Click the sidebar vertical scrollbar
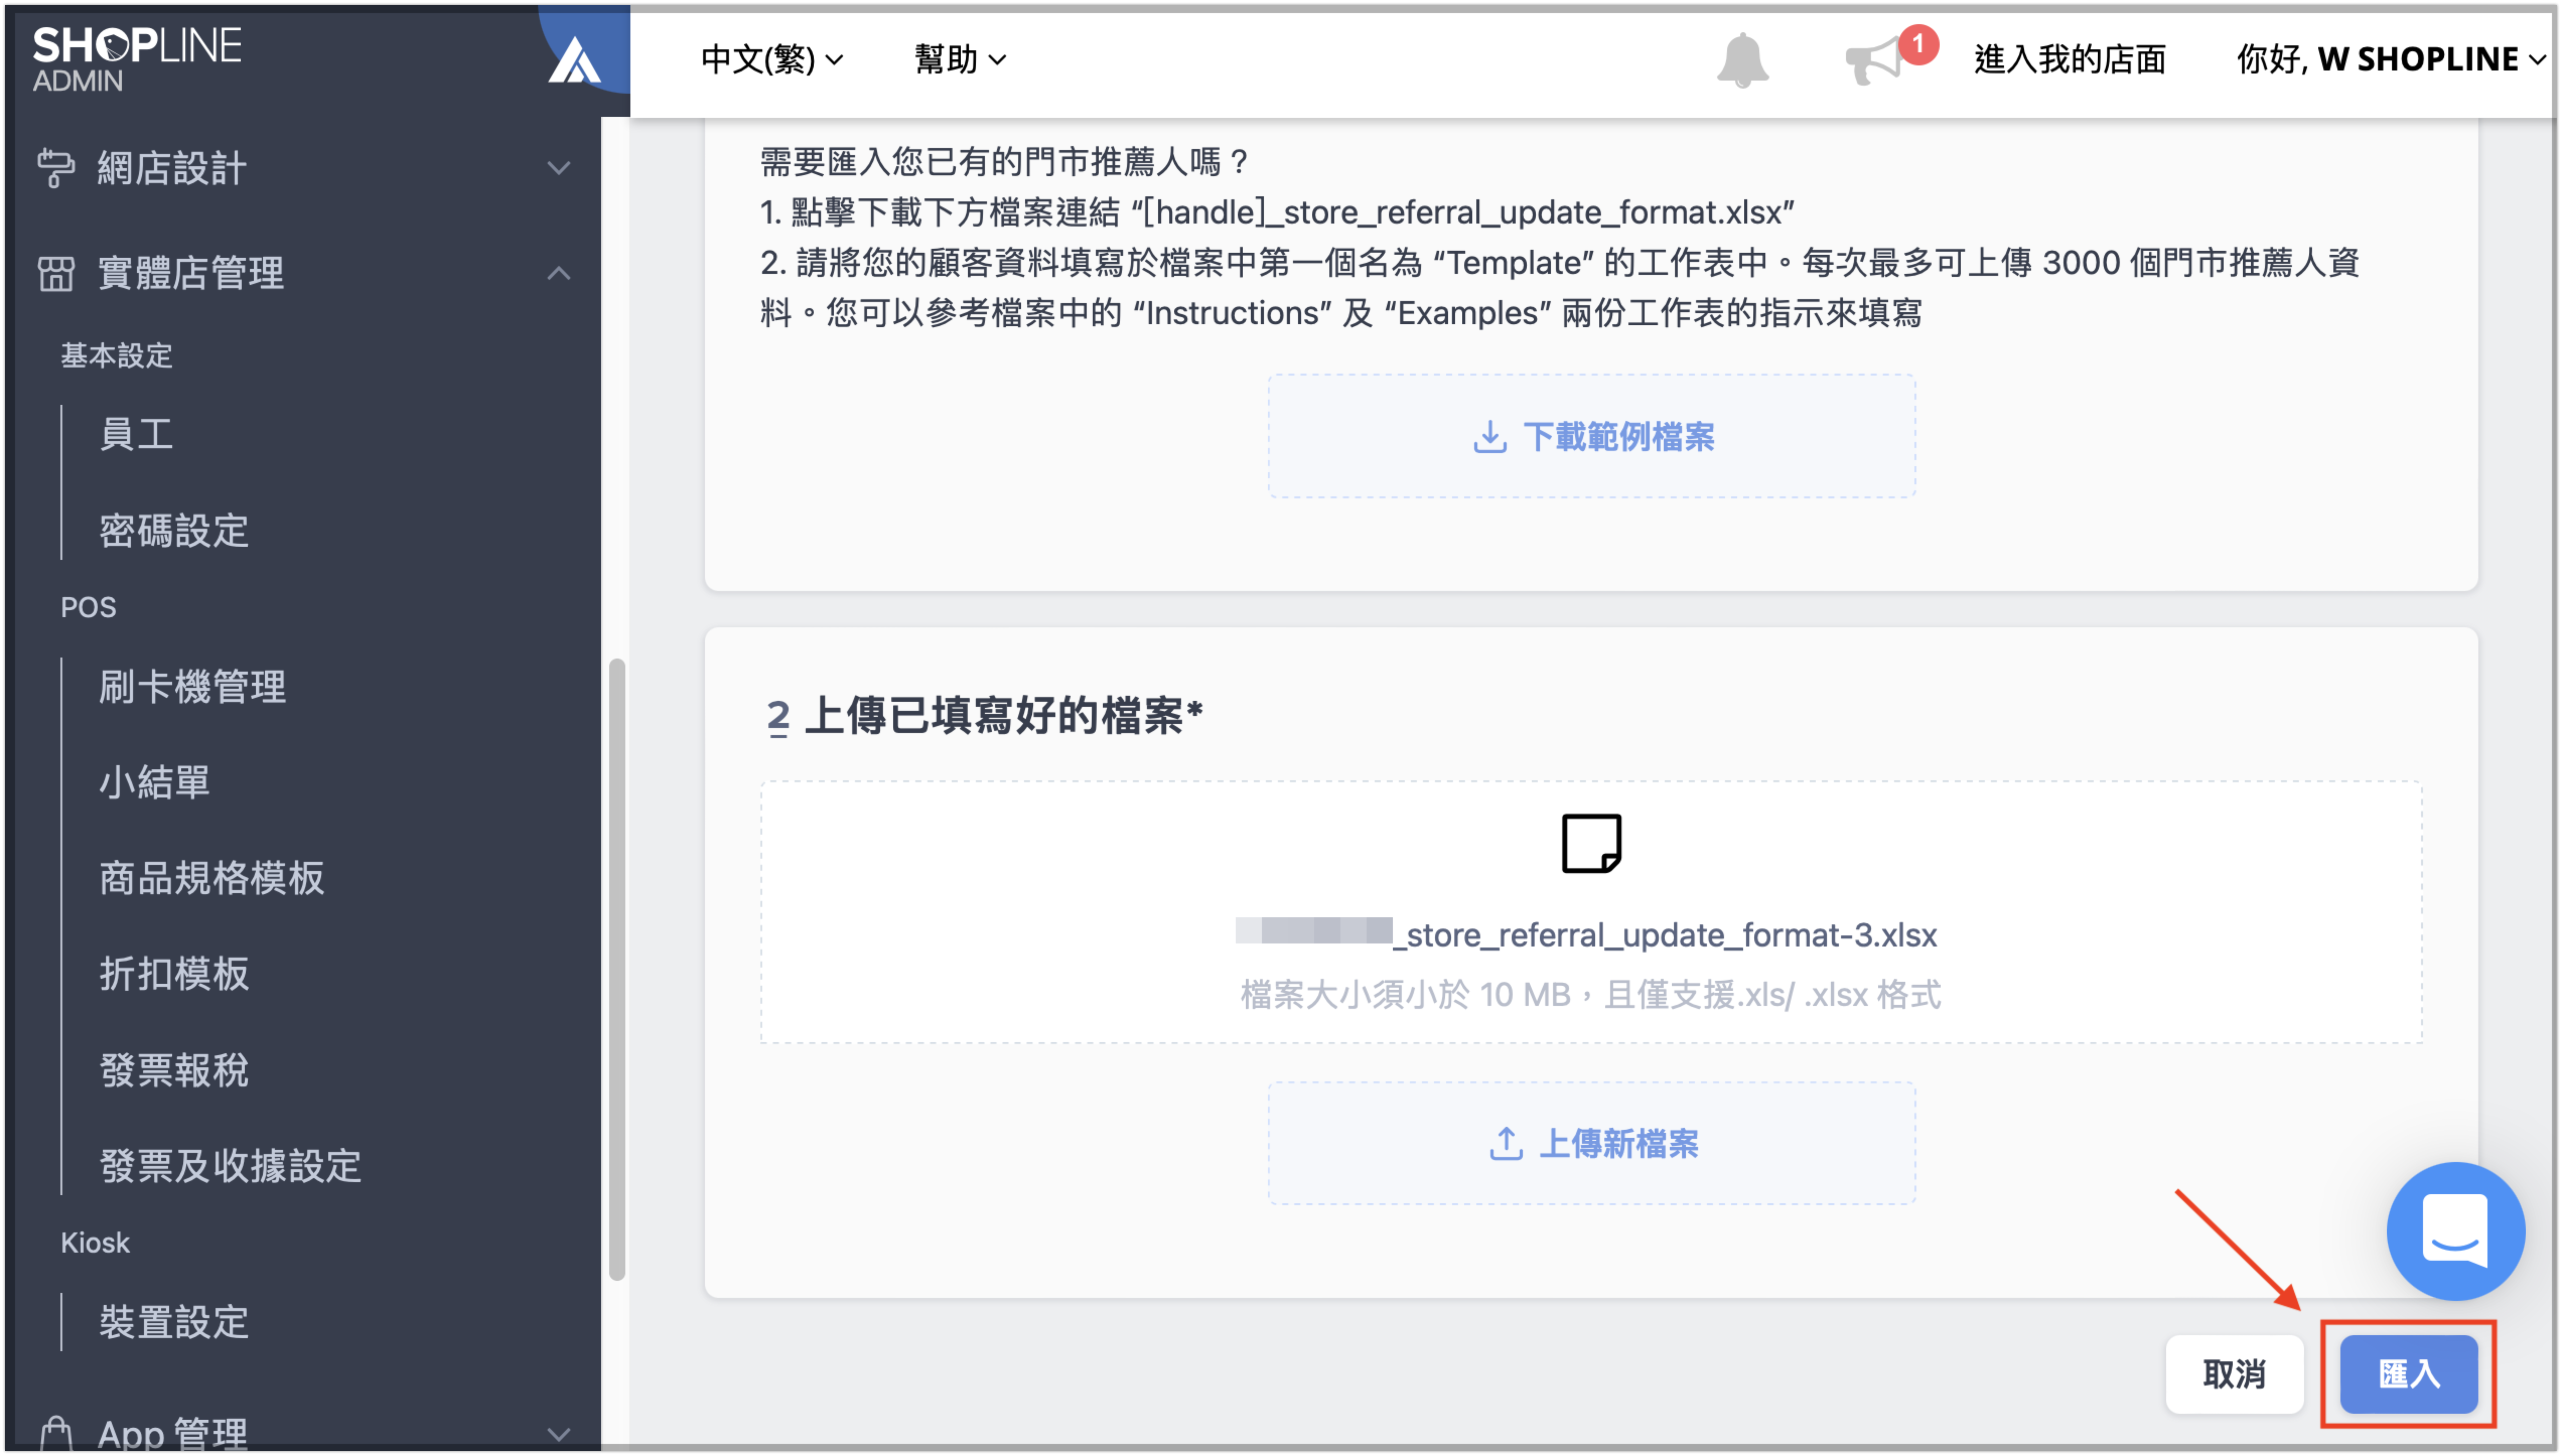Screen dimensions: 2562x1456 tap(617, 968)
